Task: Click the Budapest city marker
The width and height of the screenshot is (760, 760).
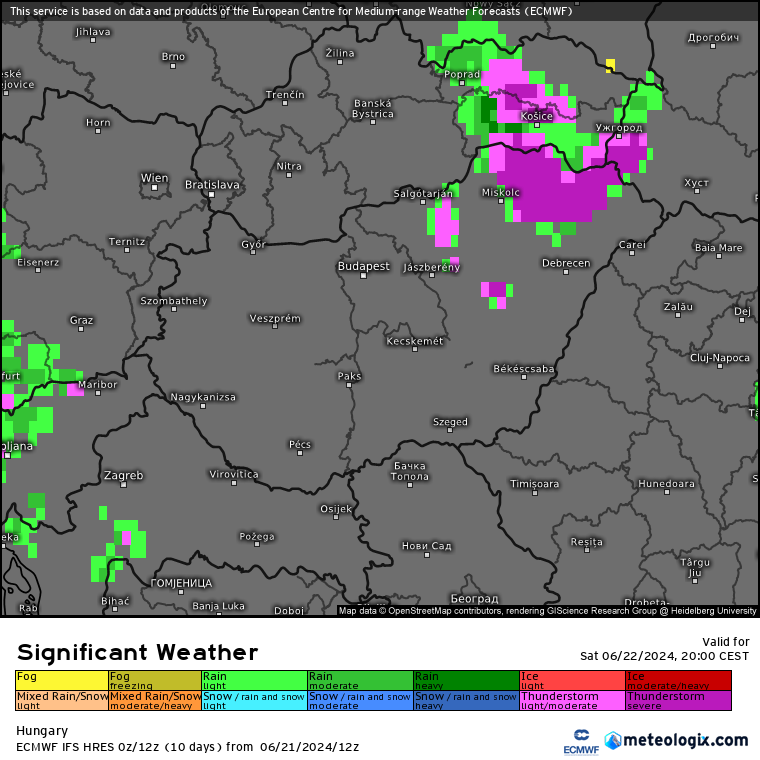Action: pos(364,276)
